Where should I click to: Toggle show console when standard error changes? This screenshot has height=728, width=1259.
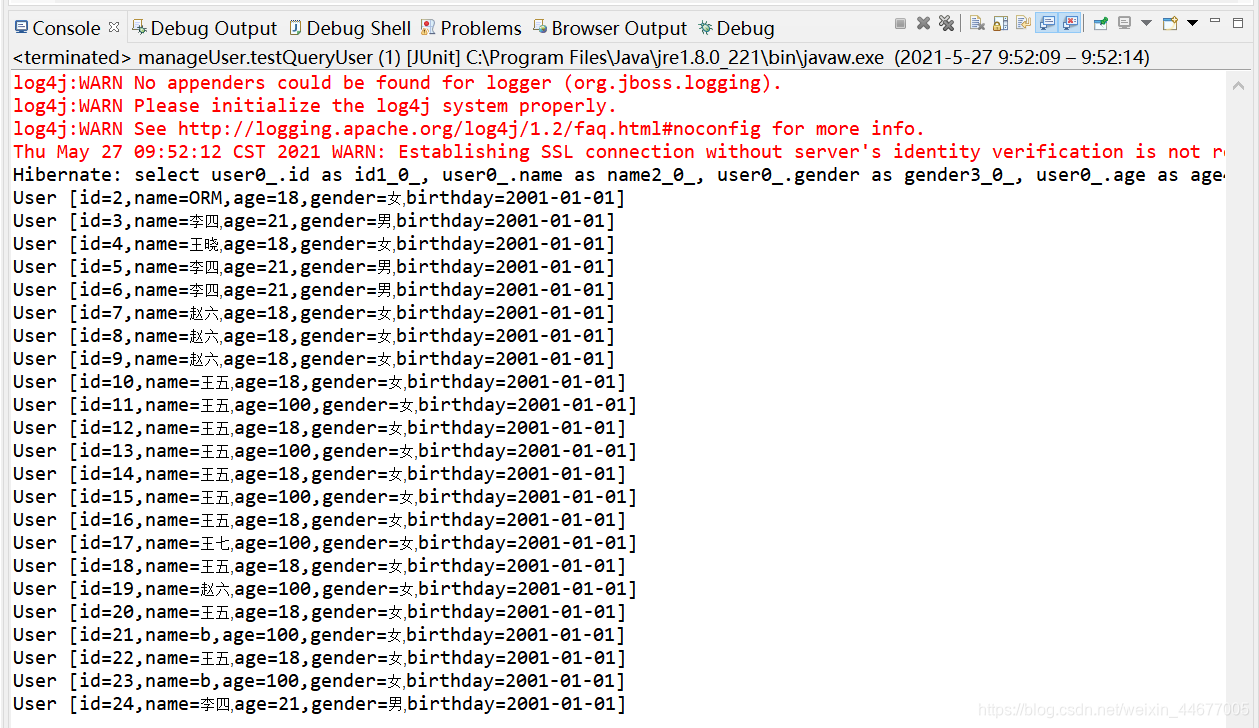point(1070,23)
